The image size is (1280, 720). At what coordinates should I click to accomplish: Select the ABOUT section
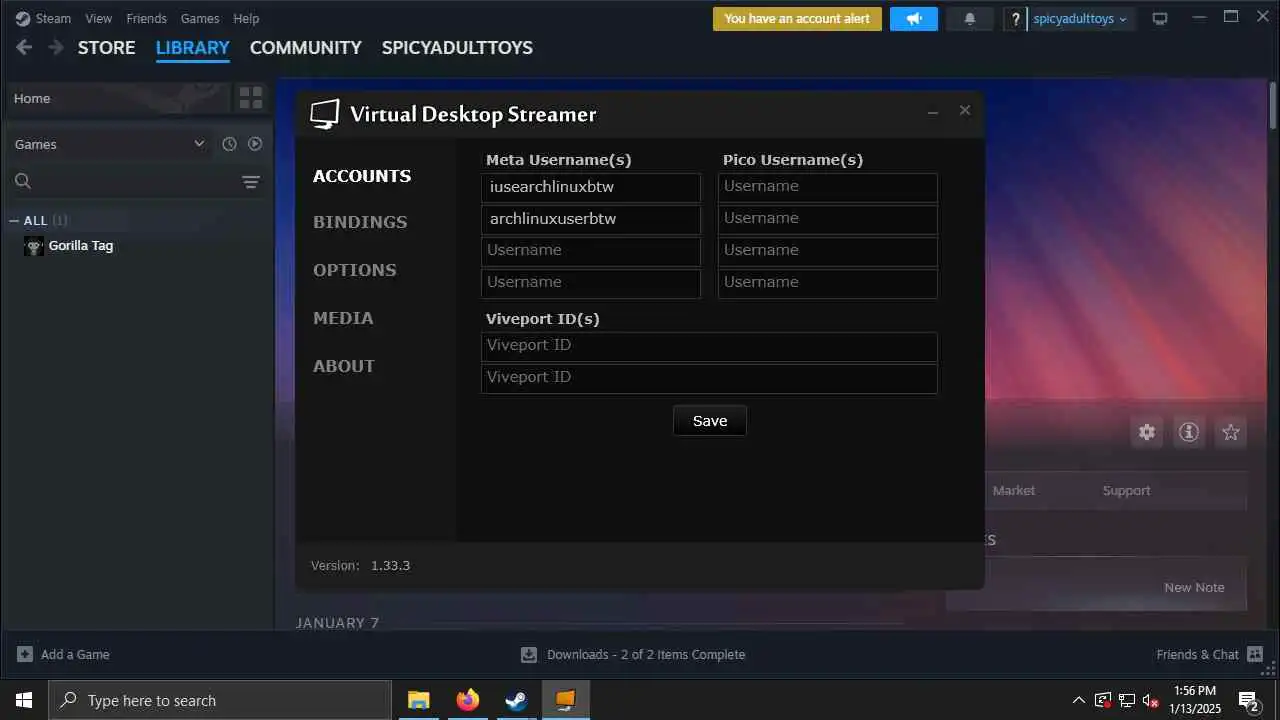coord(344,366)
